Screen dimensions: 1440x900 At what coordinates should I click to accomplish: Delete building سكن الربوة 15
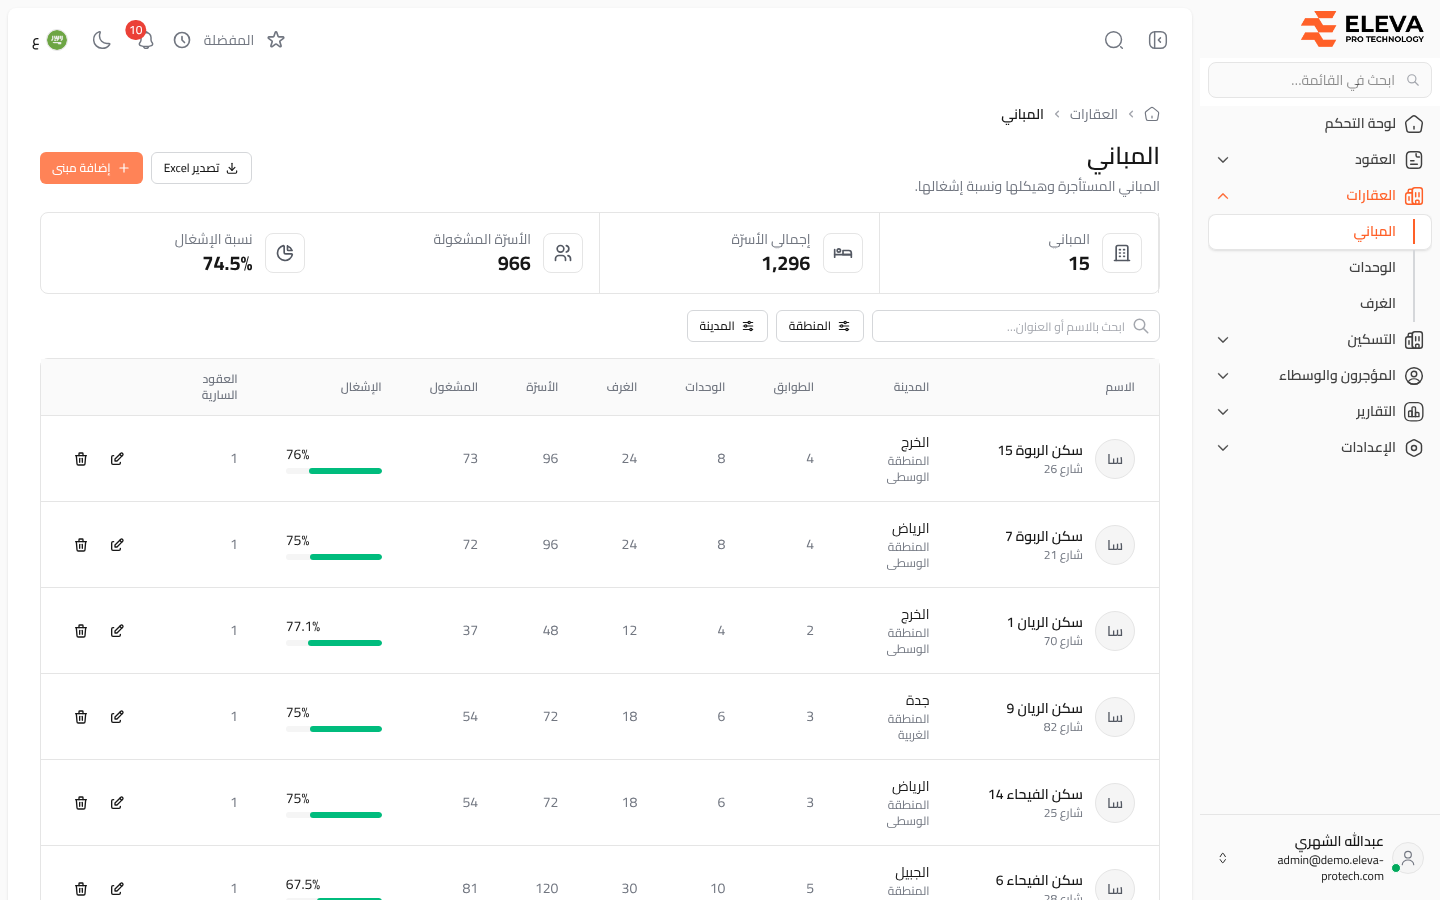tap(81, 459)
